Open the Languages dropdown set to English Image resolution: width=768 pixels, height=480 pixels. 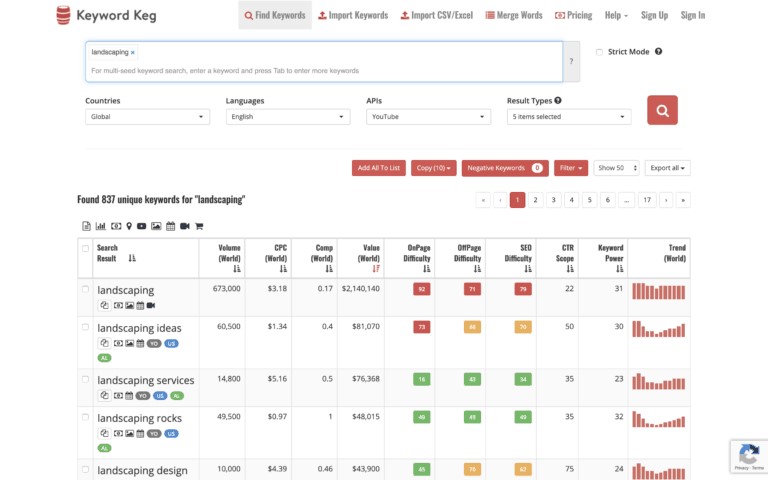pos(288,117)
